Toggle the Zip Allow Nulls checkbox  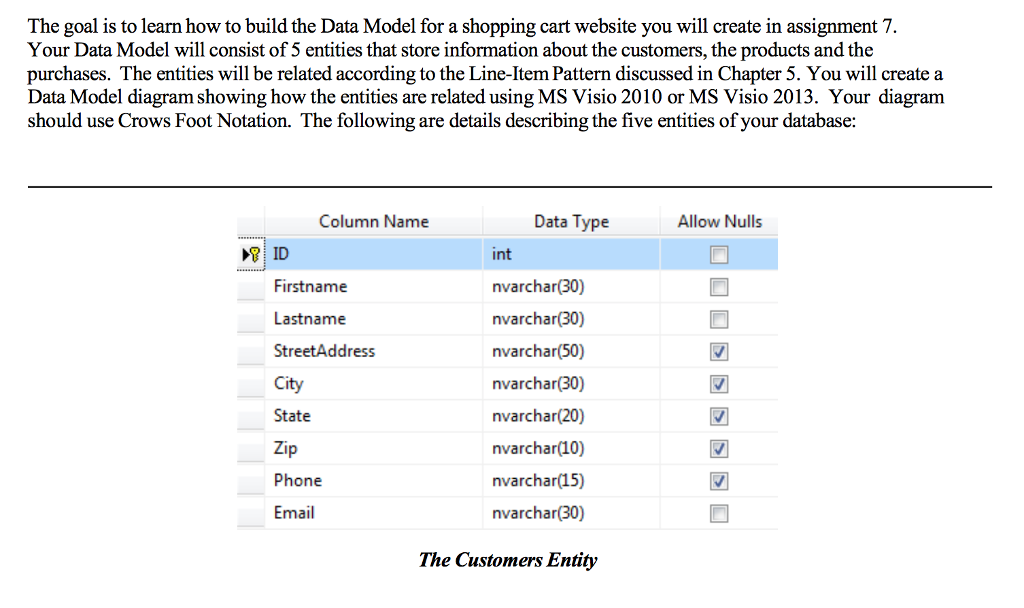(x=719, y=449)
